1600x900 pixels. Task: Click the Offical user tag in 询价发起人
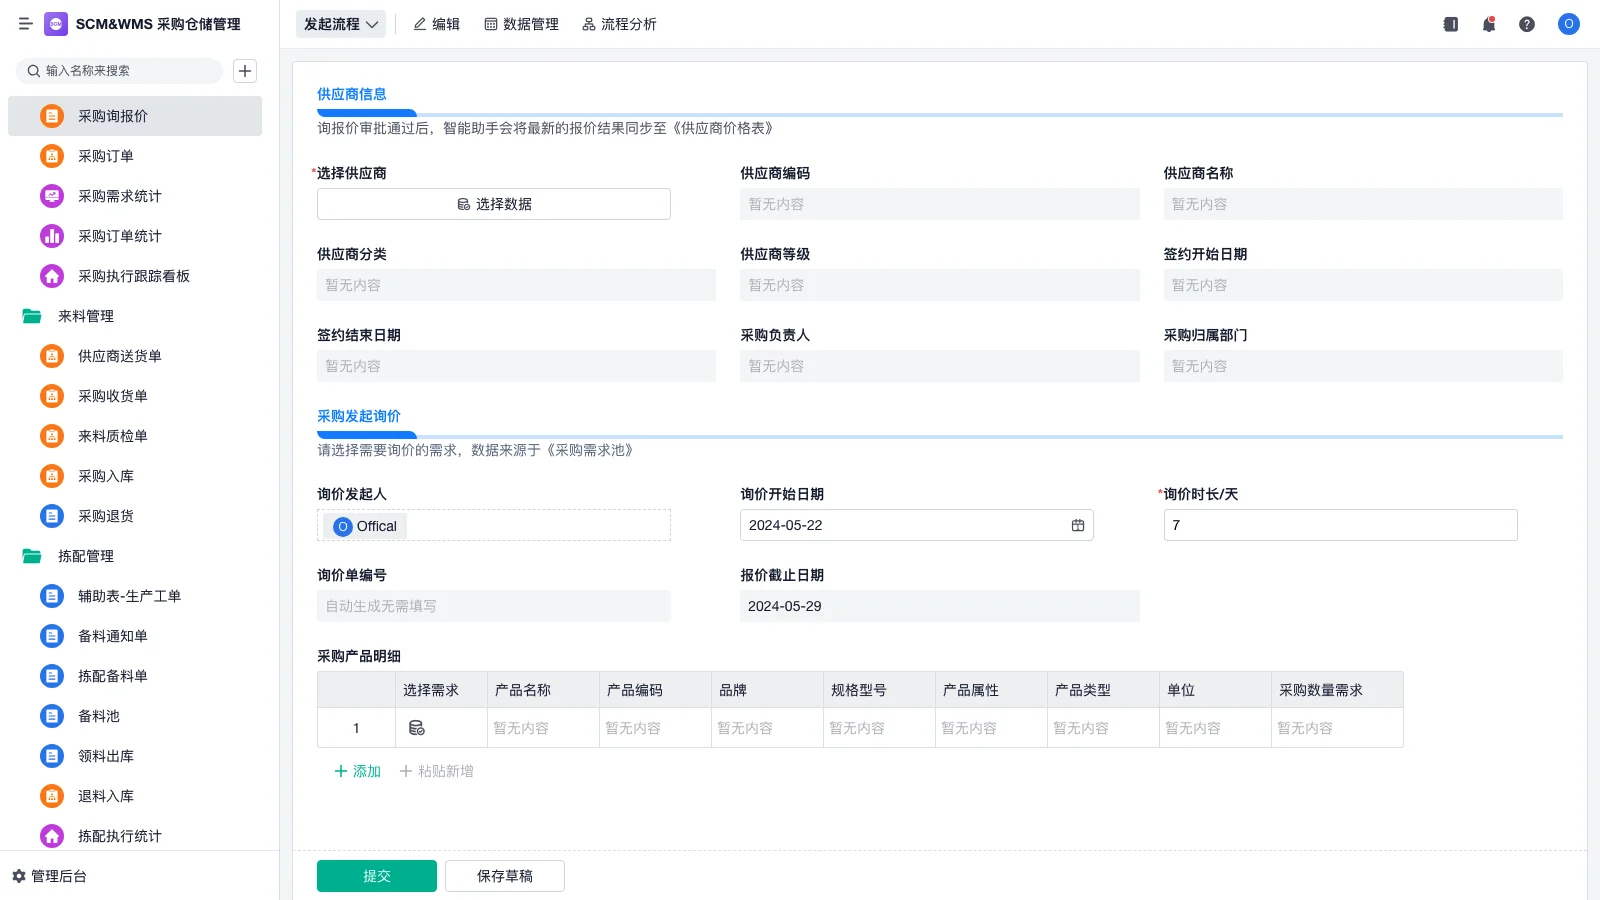[365, 526]
